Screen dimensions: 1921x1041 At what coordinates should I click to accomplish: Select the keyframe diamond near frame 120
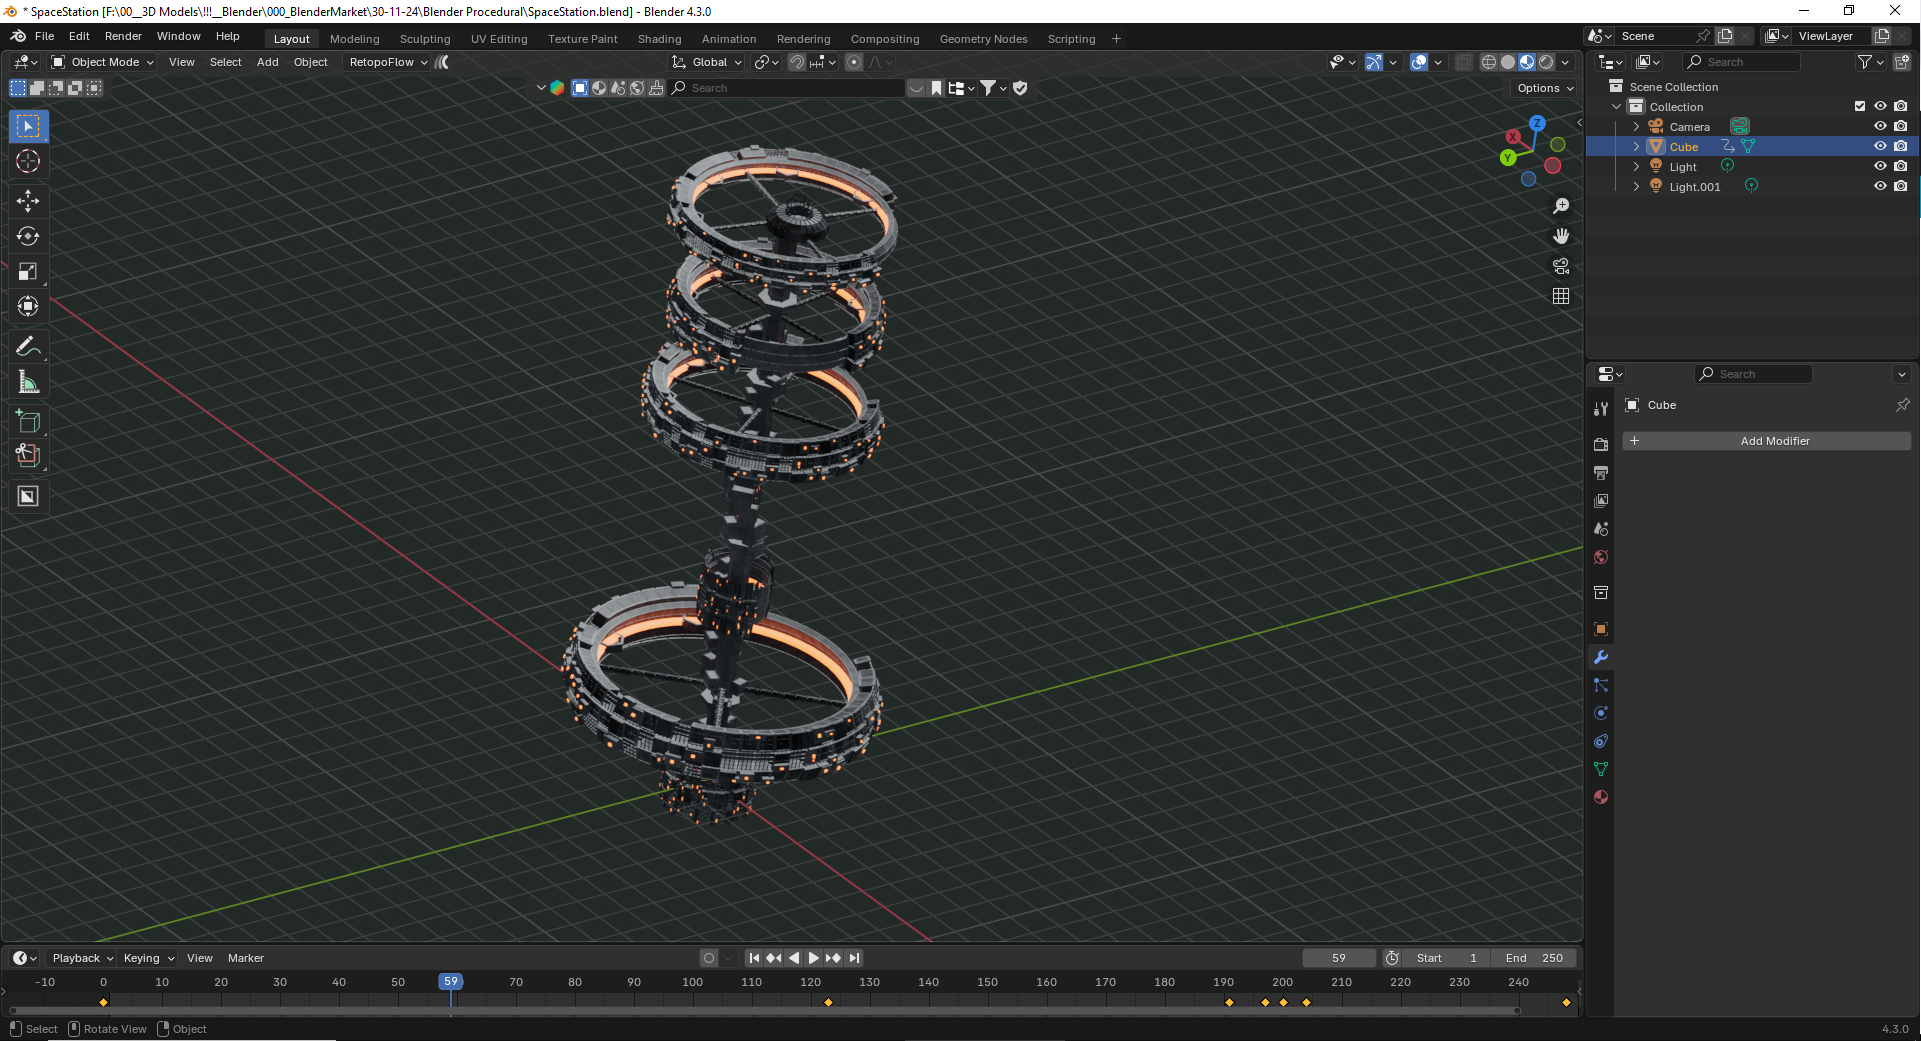pos(828,1002)
